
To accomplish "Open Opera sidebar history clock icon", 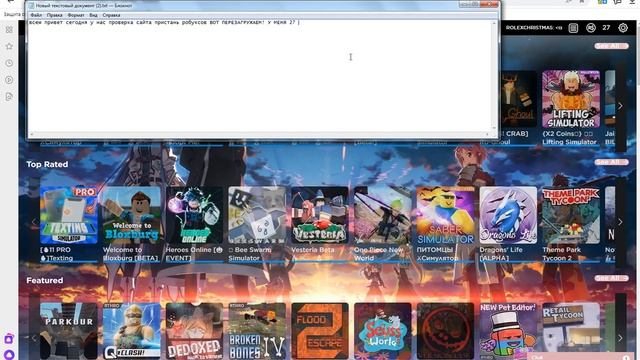I will [x=9, y=63].
